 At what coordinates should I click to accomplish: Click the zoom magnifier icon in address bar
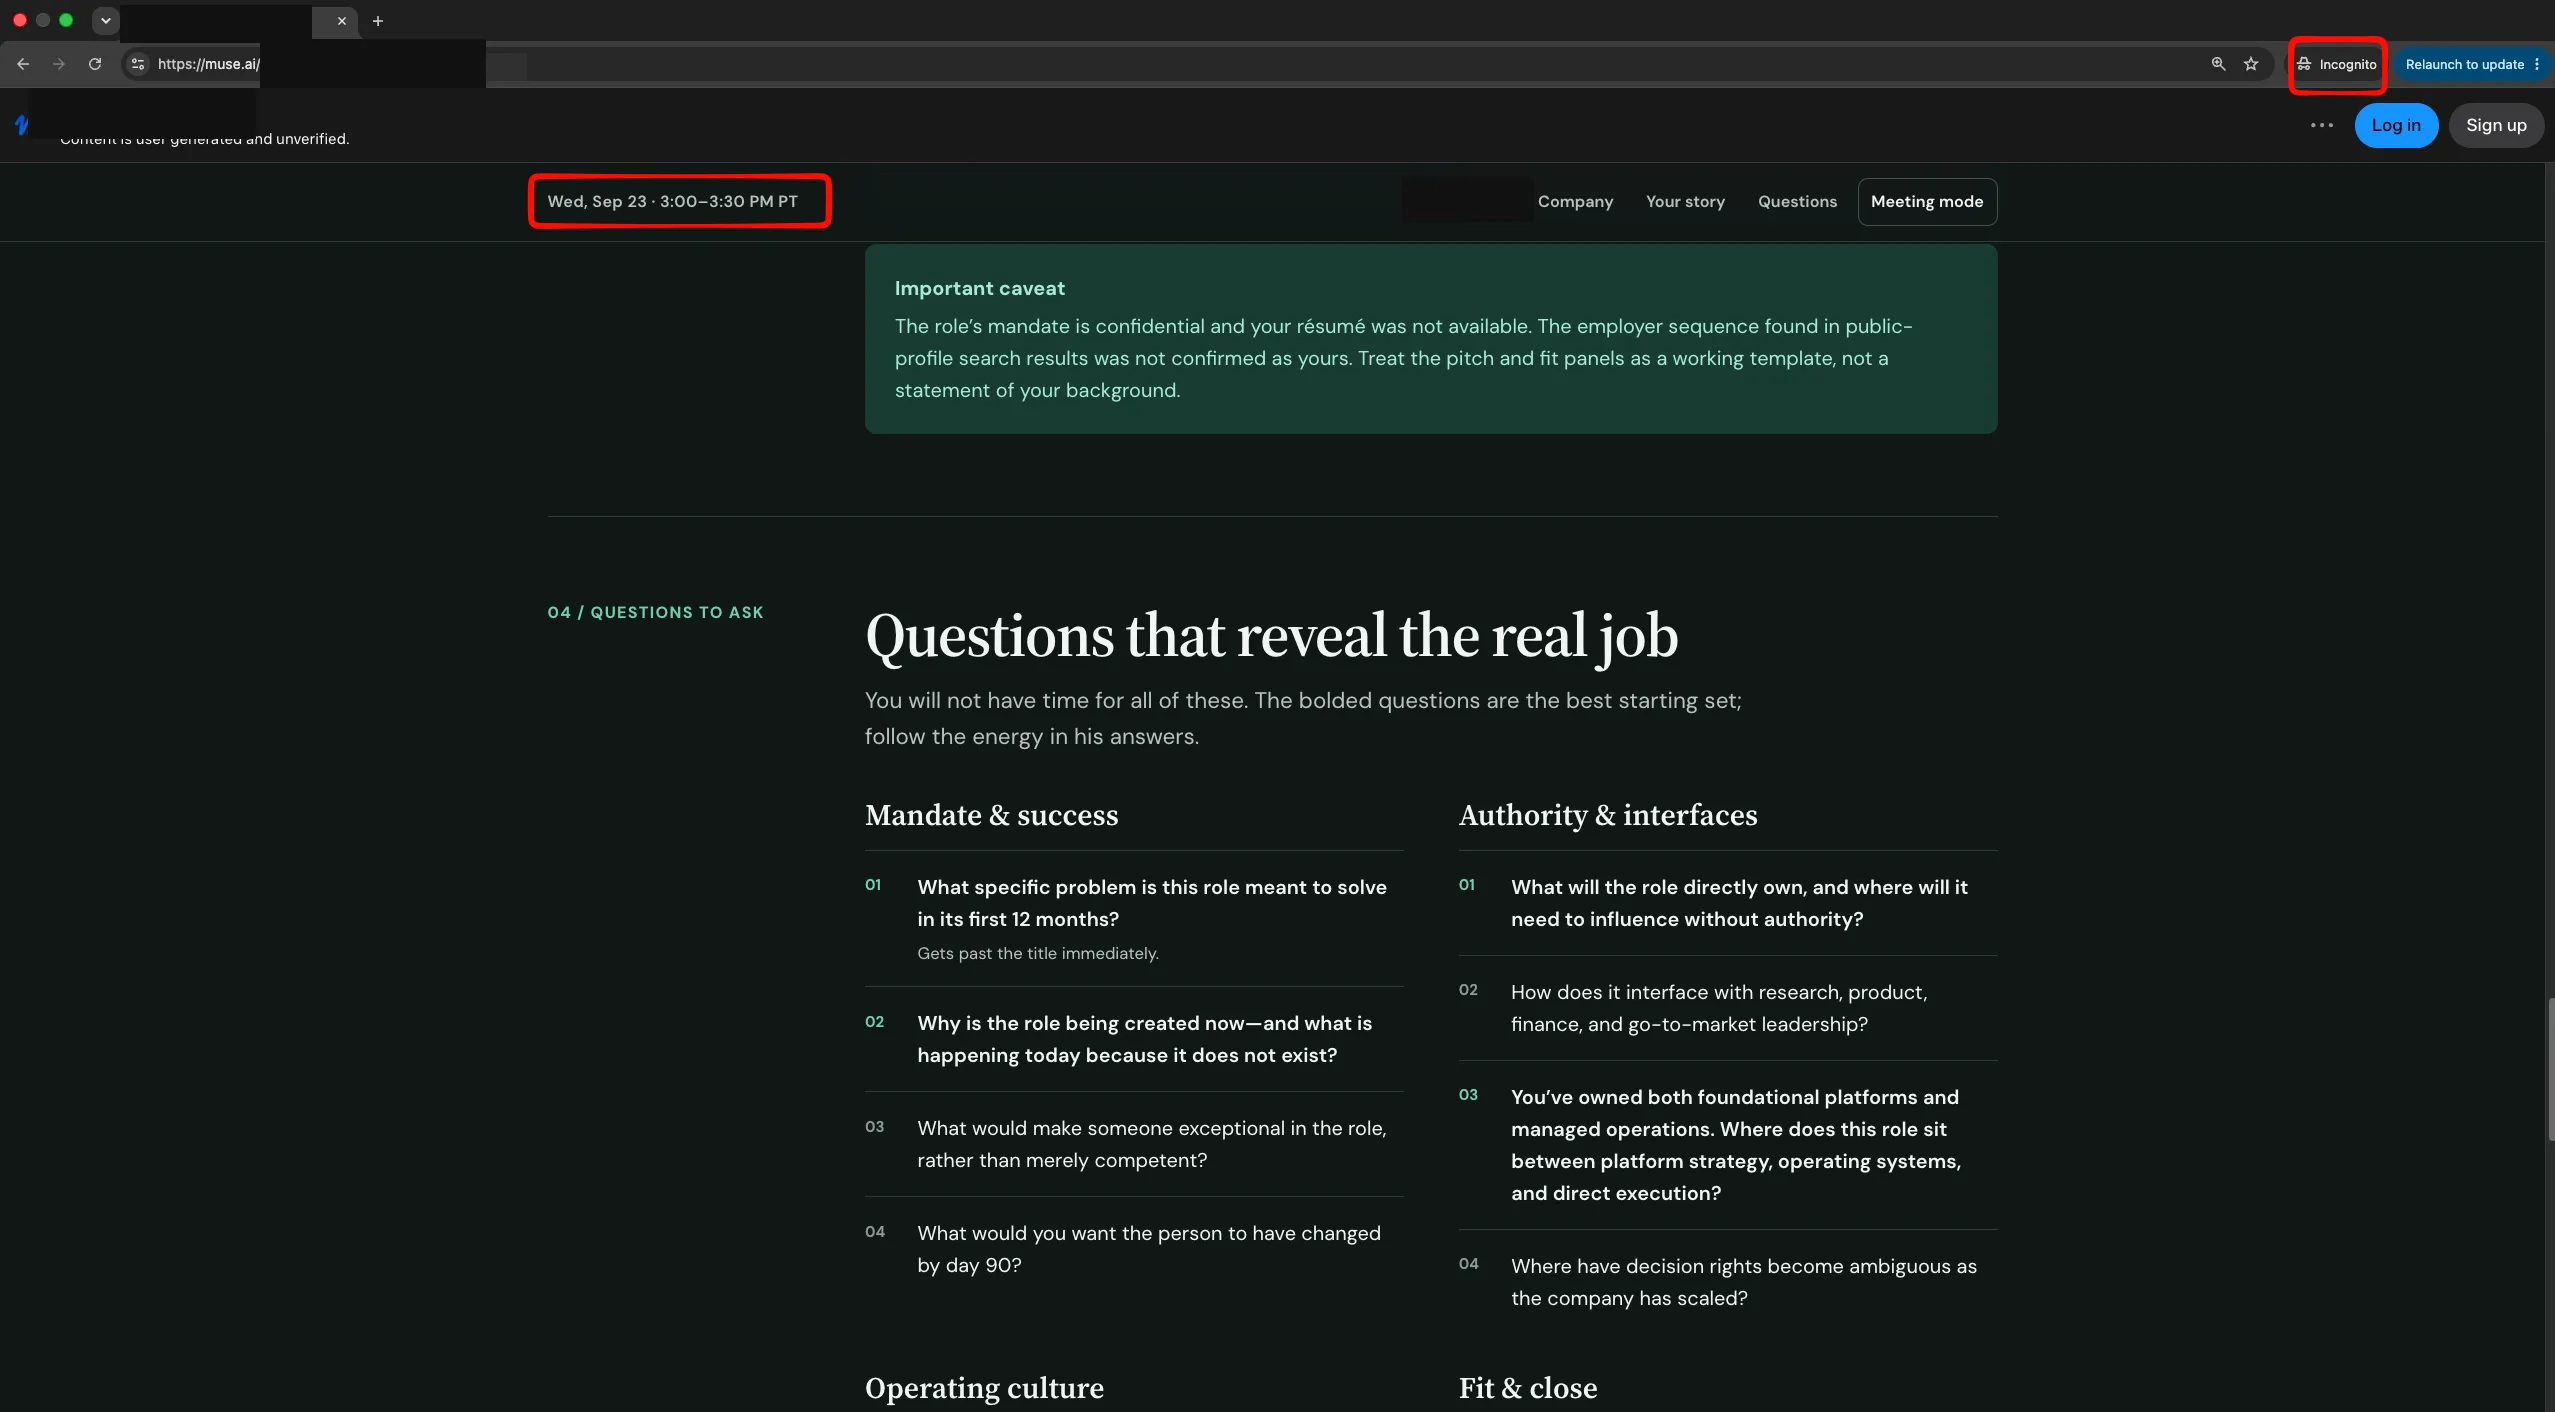pos(2218,64)
